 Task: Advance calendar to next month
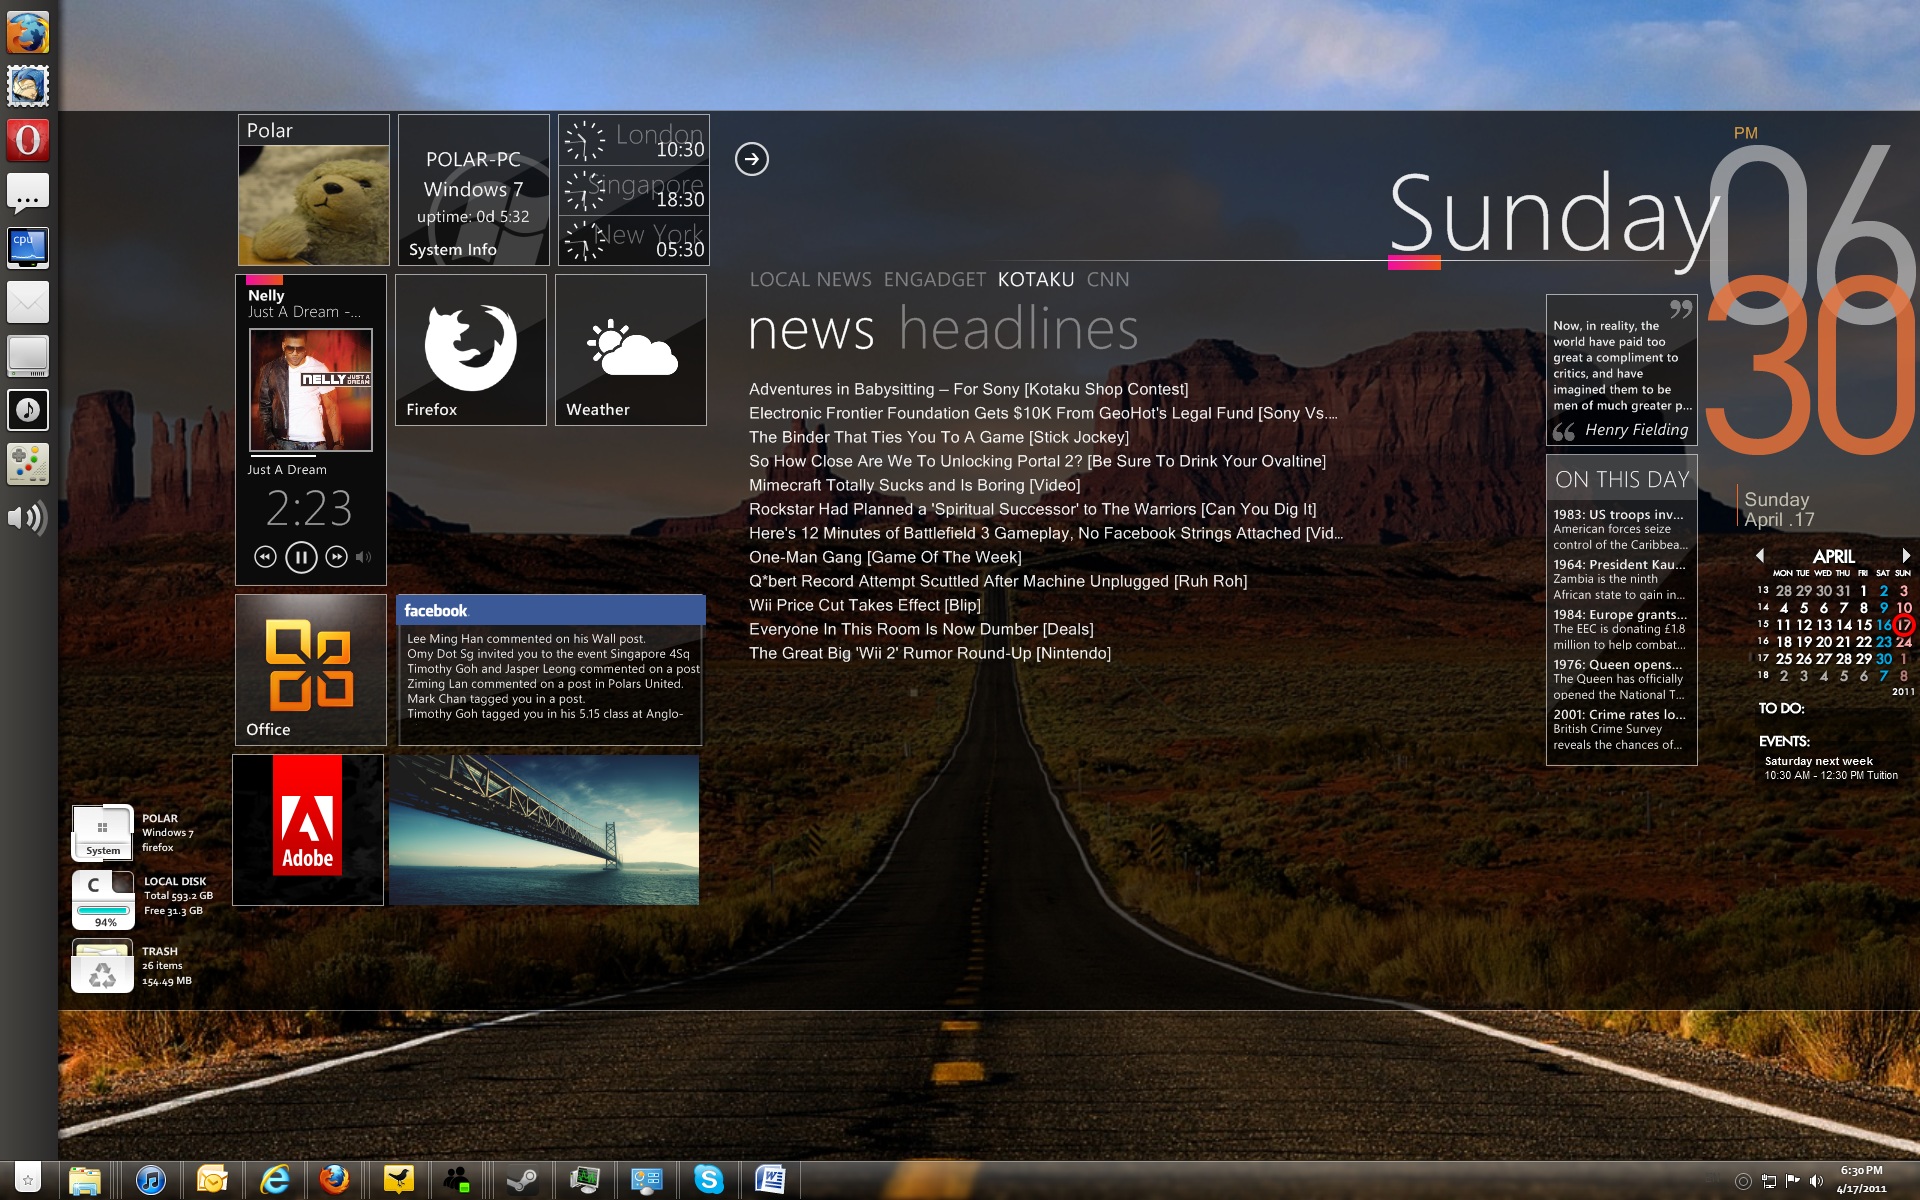click(x=1905, y=555)
